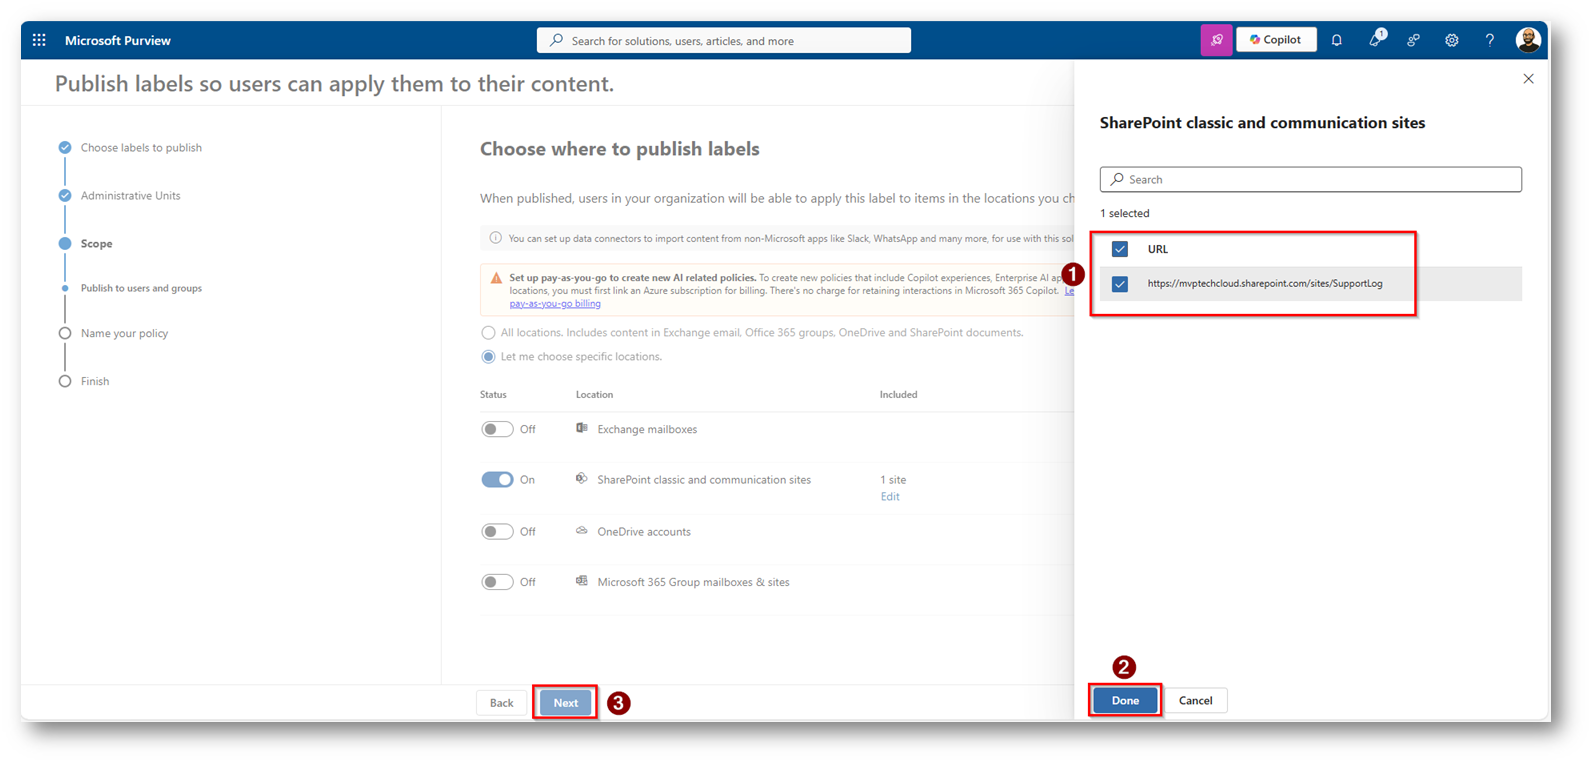Go to the Scope step
The height and width of the screenshot is (764, 1593).
[96, 244]
